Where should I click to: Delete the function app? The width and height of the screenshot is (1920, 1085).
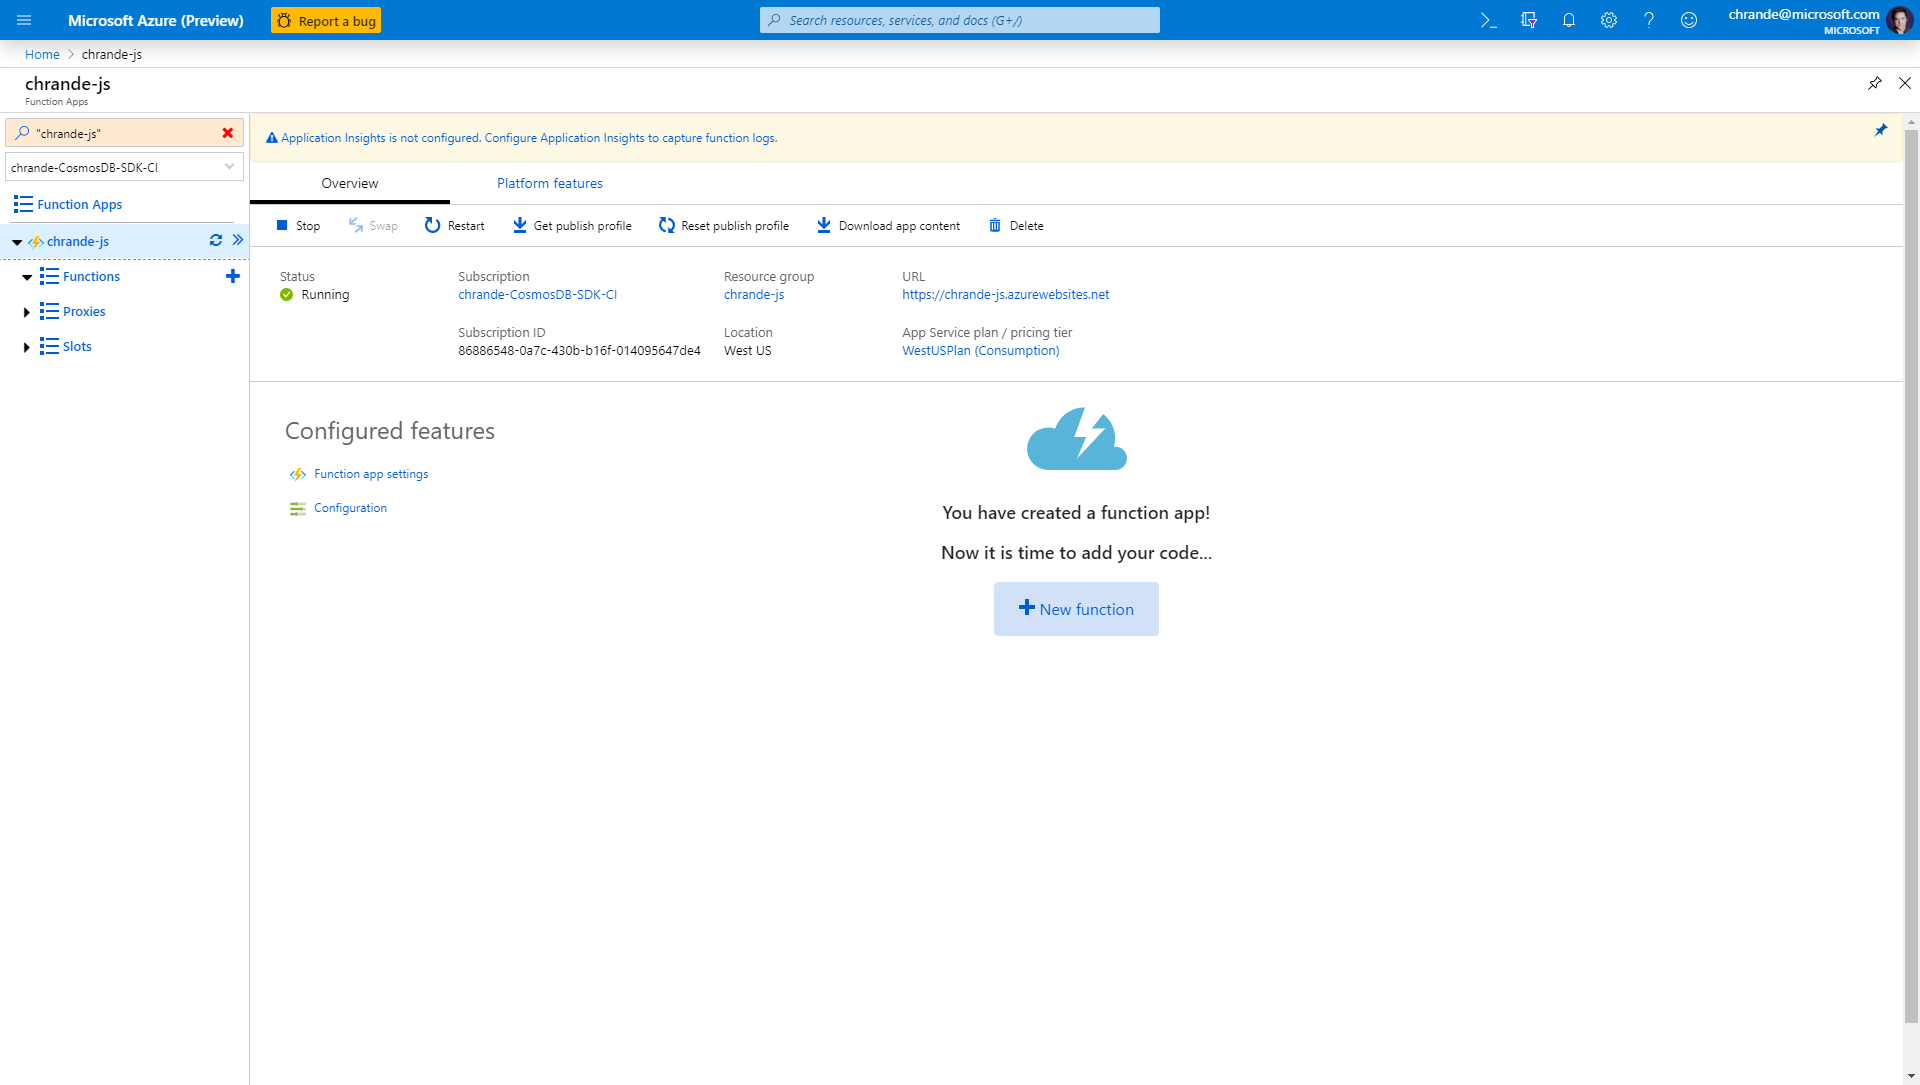pyautogui.click(x=1016, y=226)
